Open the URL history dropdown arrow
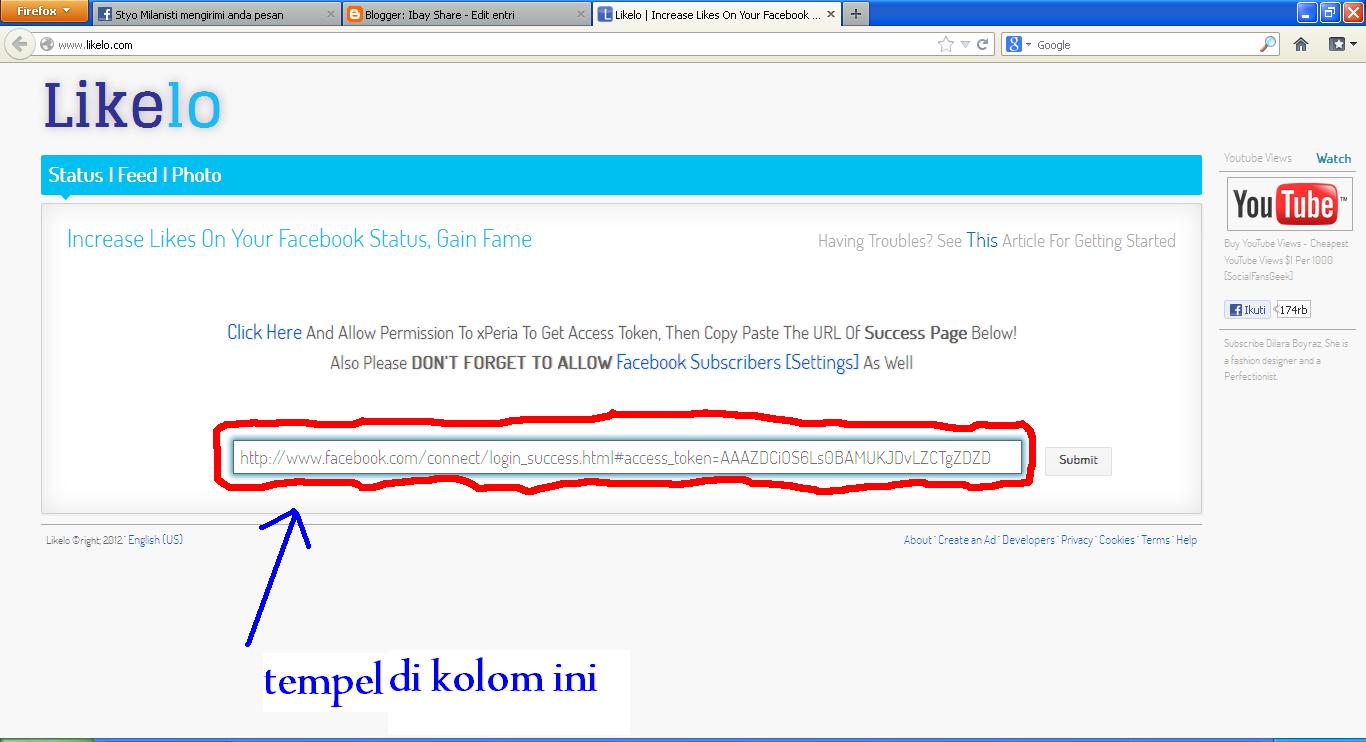The image size is (1366, 742). [x=965, y=44]
